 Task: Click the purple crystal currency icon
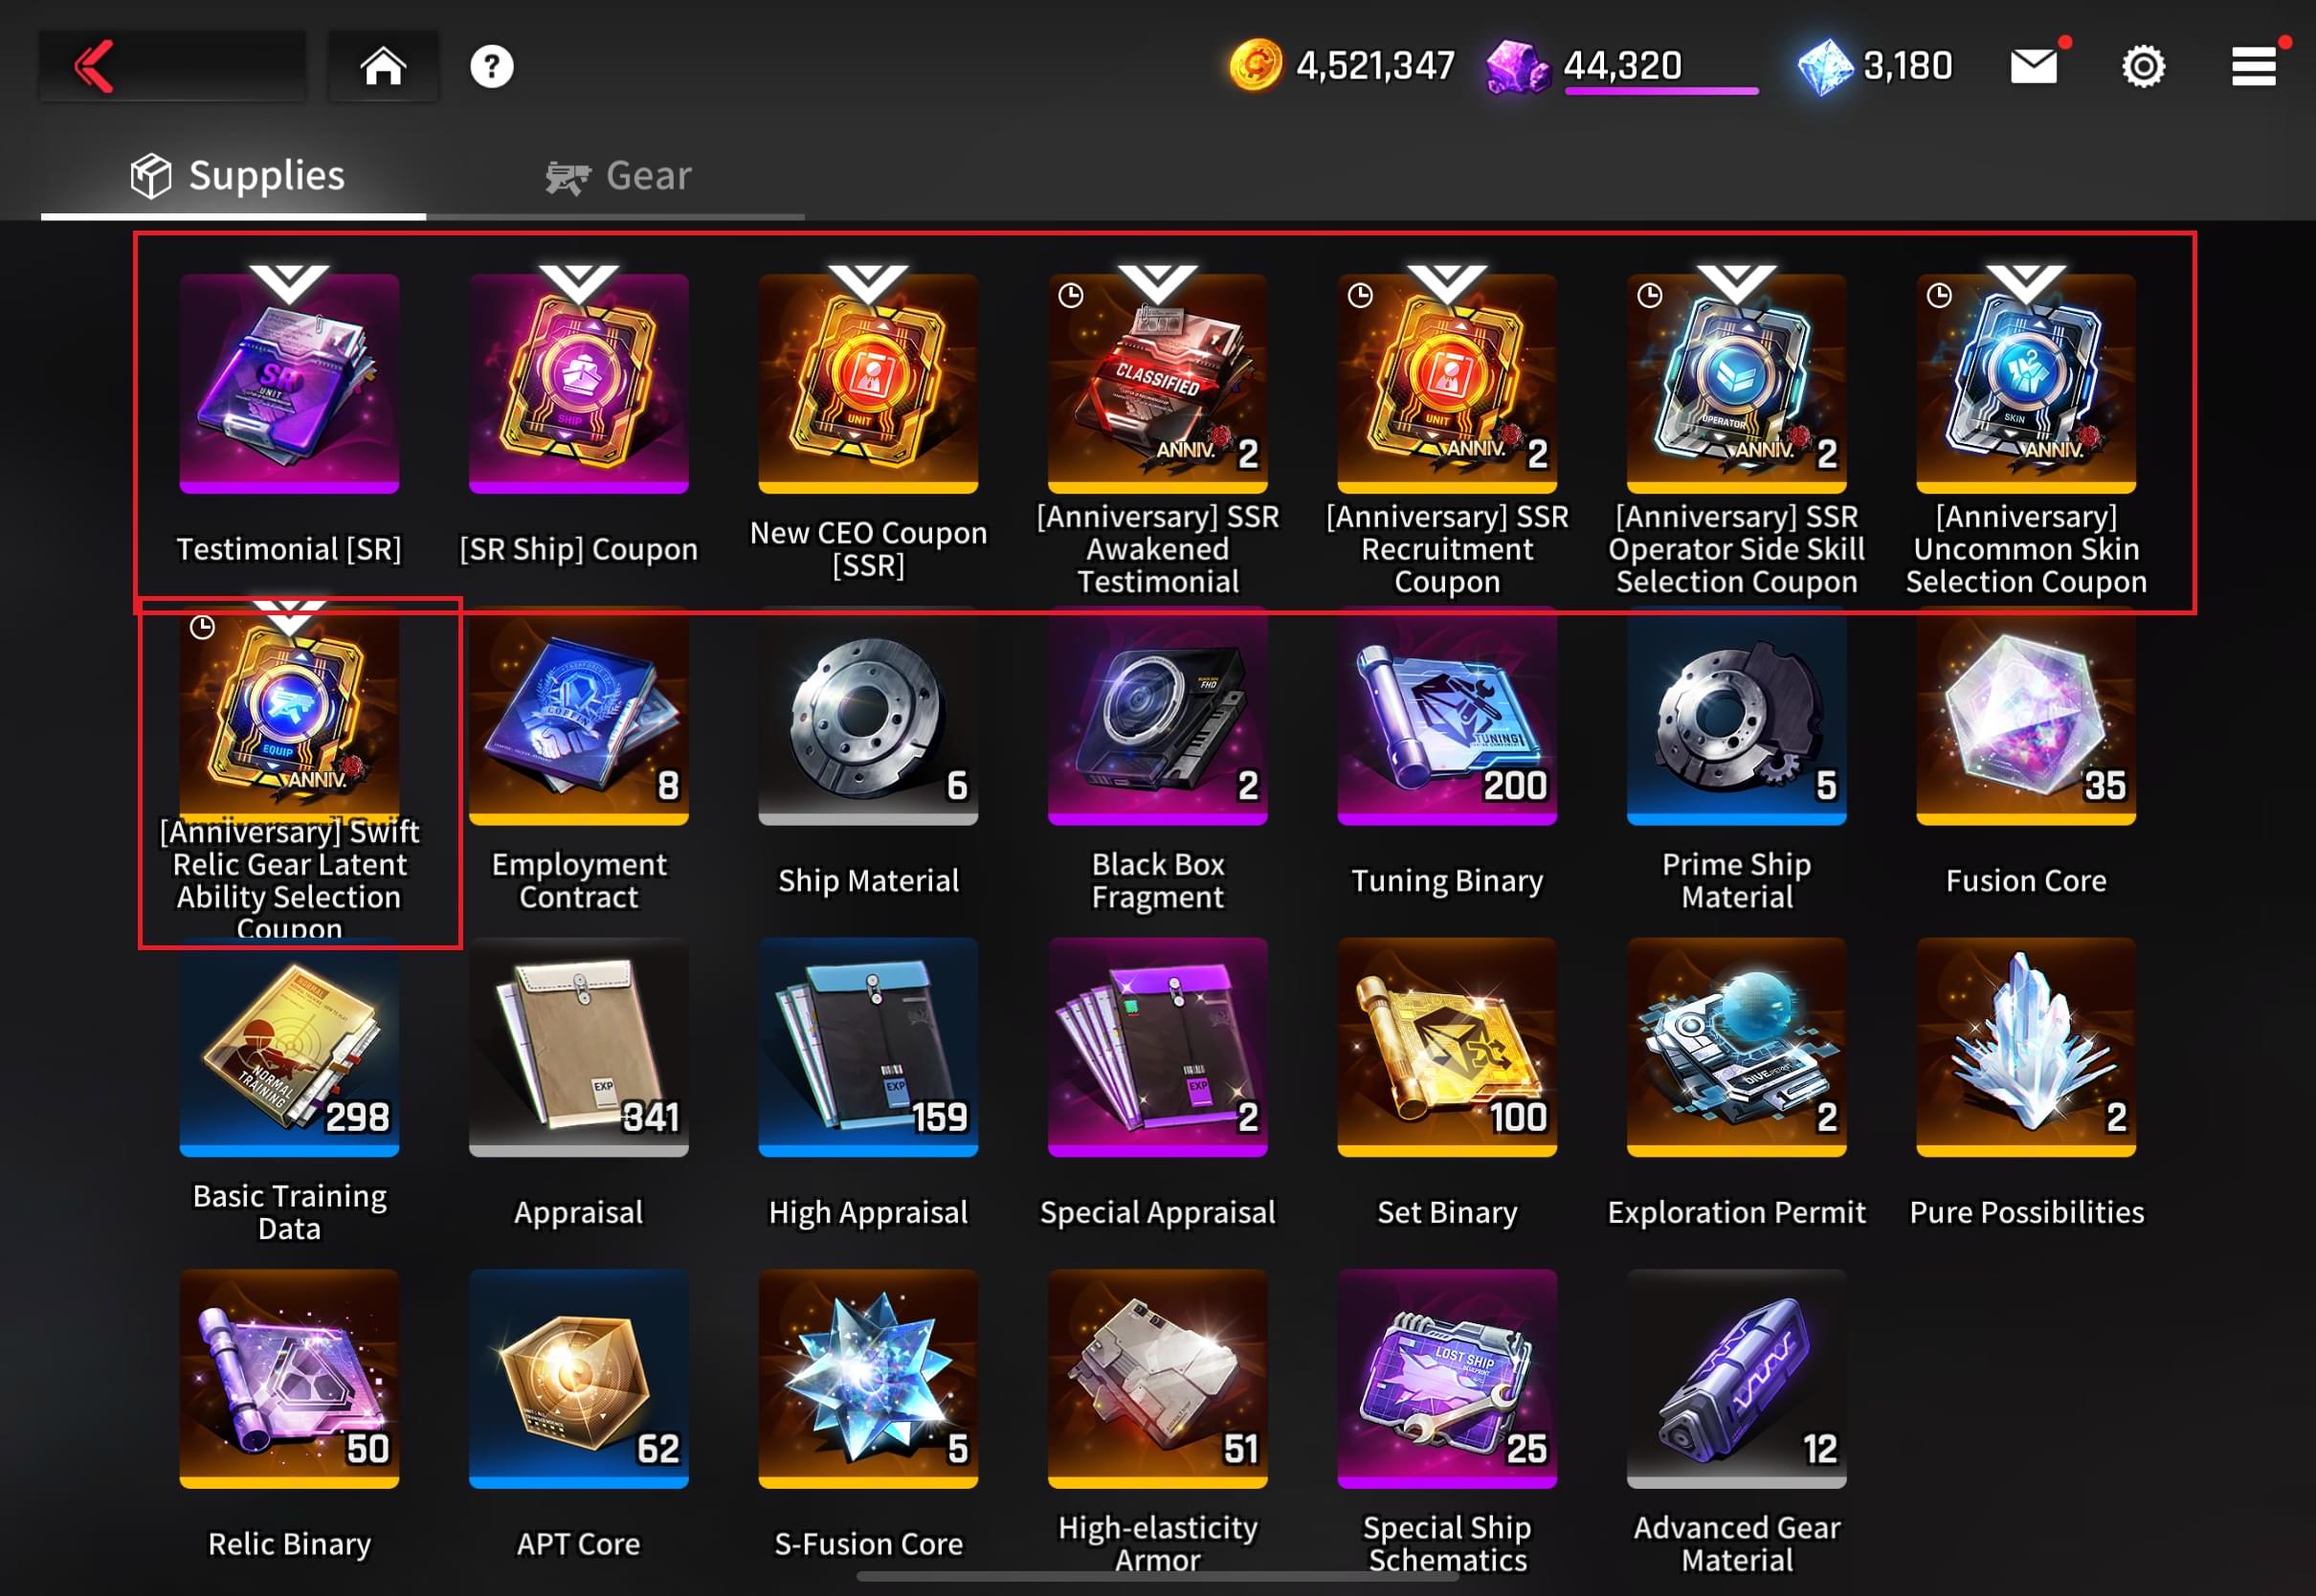coord(1517,66)
